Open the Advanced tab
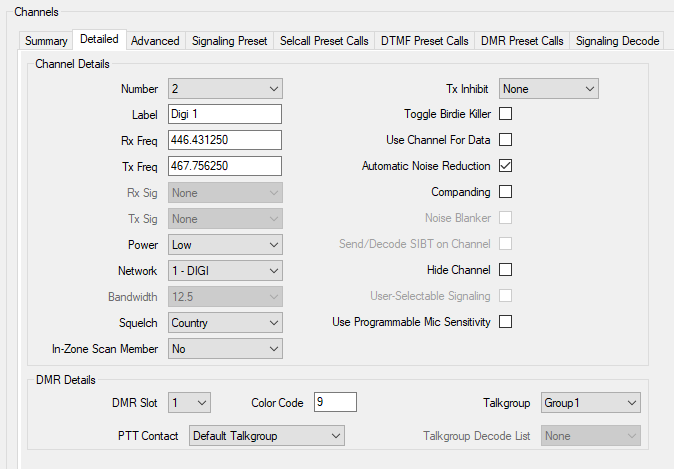Screen dimensions: 674x469 155,41
